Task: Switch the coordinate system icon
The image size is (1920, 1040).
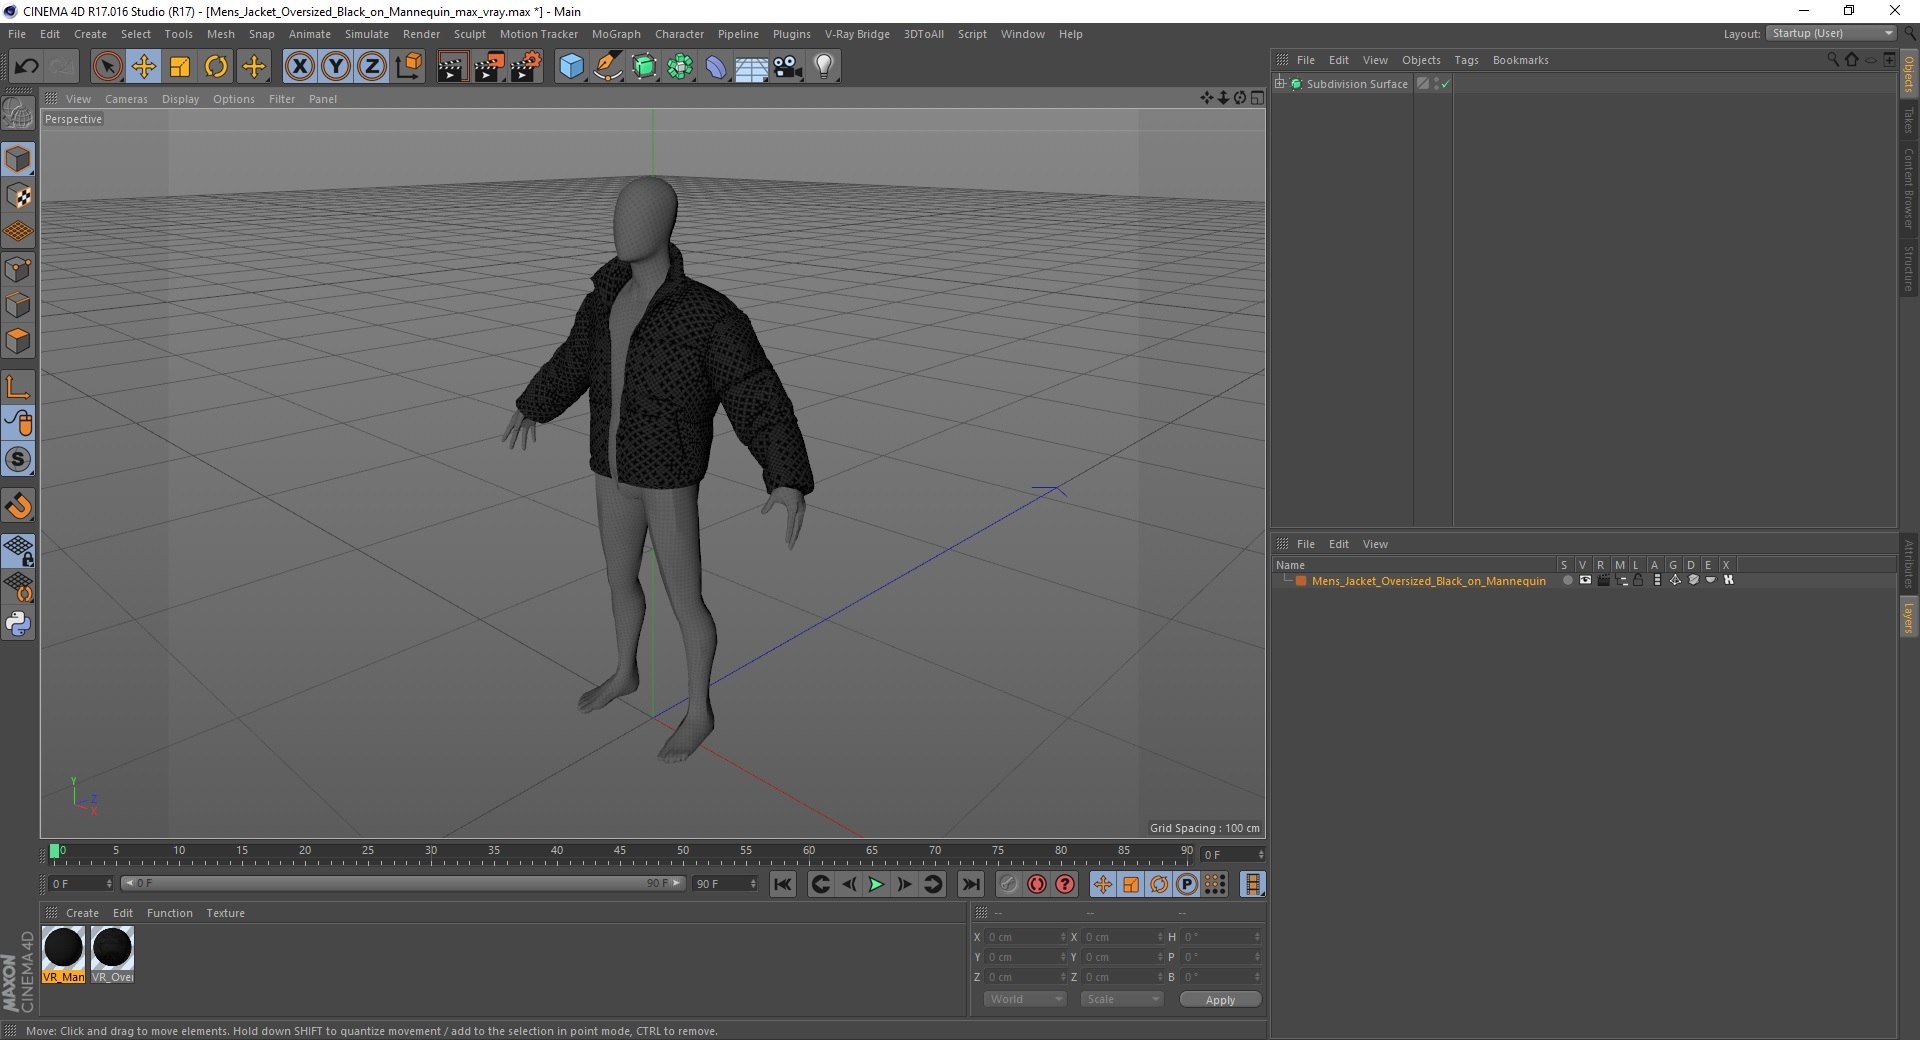Action: (x=409, y=67)
